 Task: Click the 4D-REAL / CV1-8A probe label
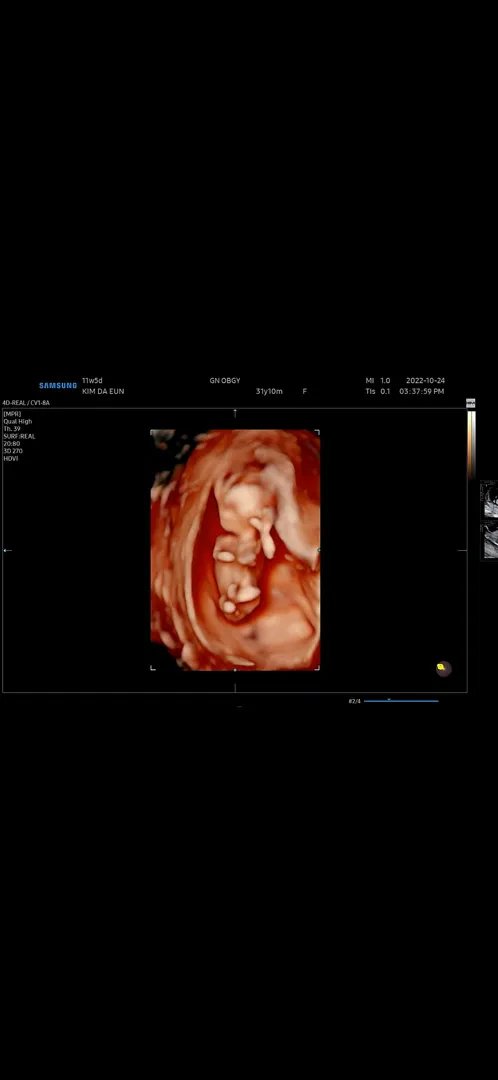(26, 403)
